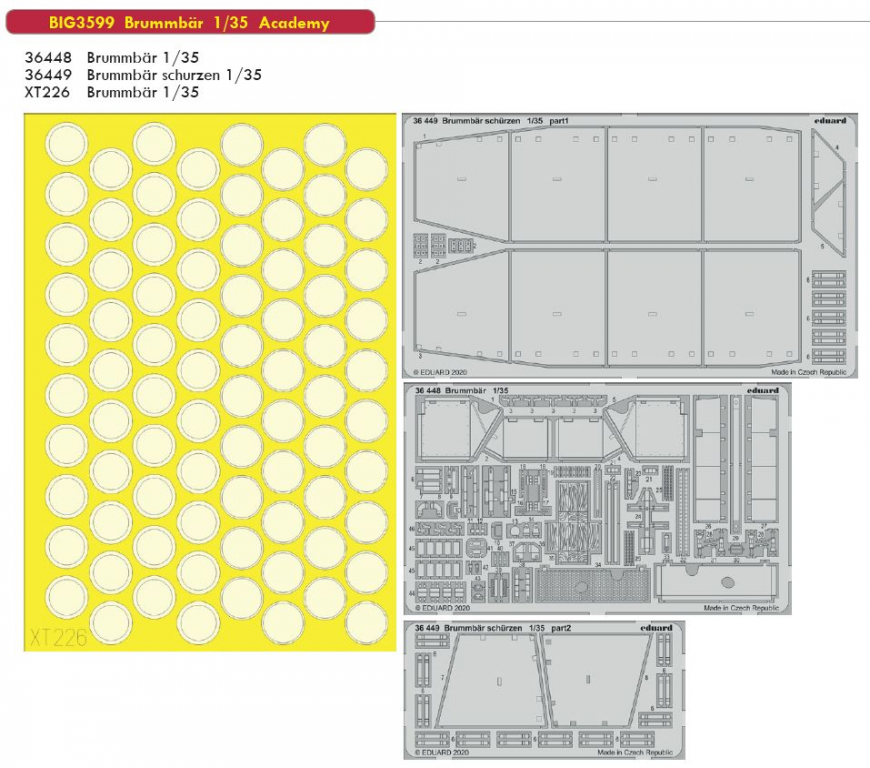Click the "36 449 Brummbär schürzen 1/35 part2" fret heading
Viewport: 870px width, 768px height.
(x=493, y=628)
